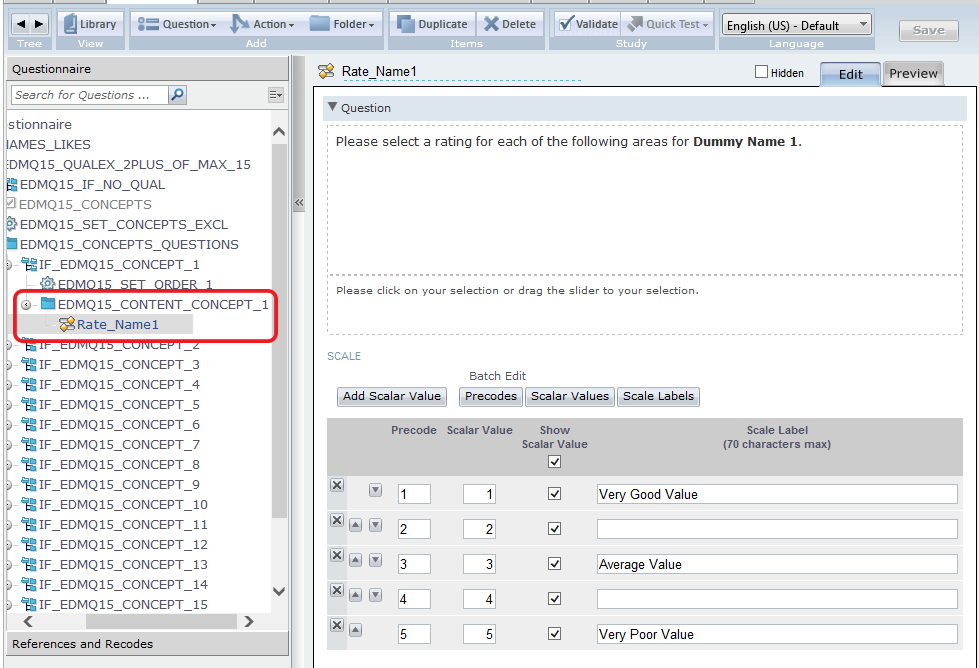
Task: Open the questionnaire options menu icon
Action: [x=275, y=95]
